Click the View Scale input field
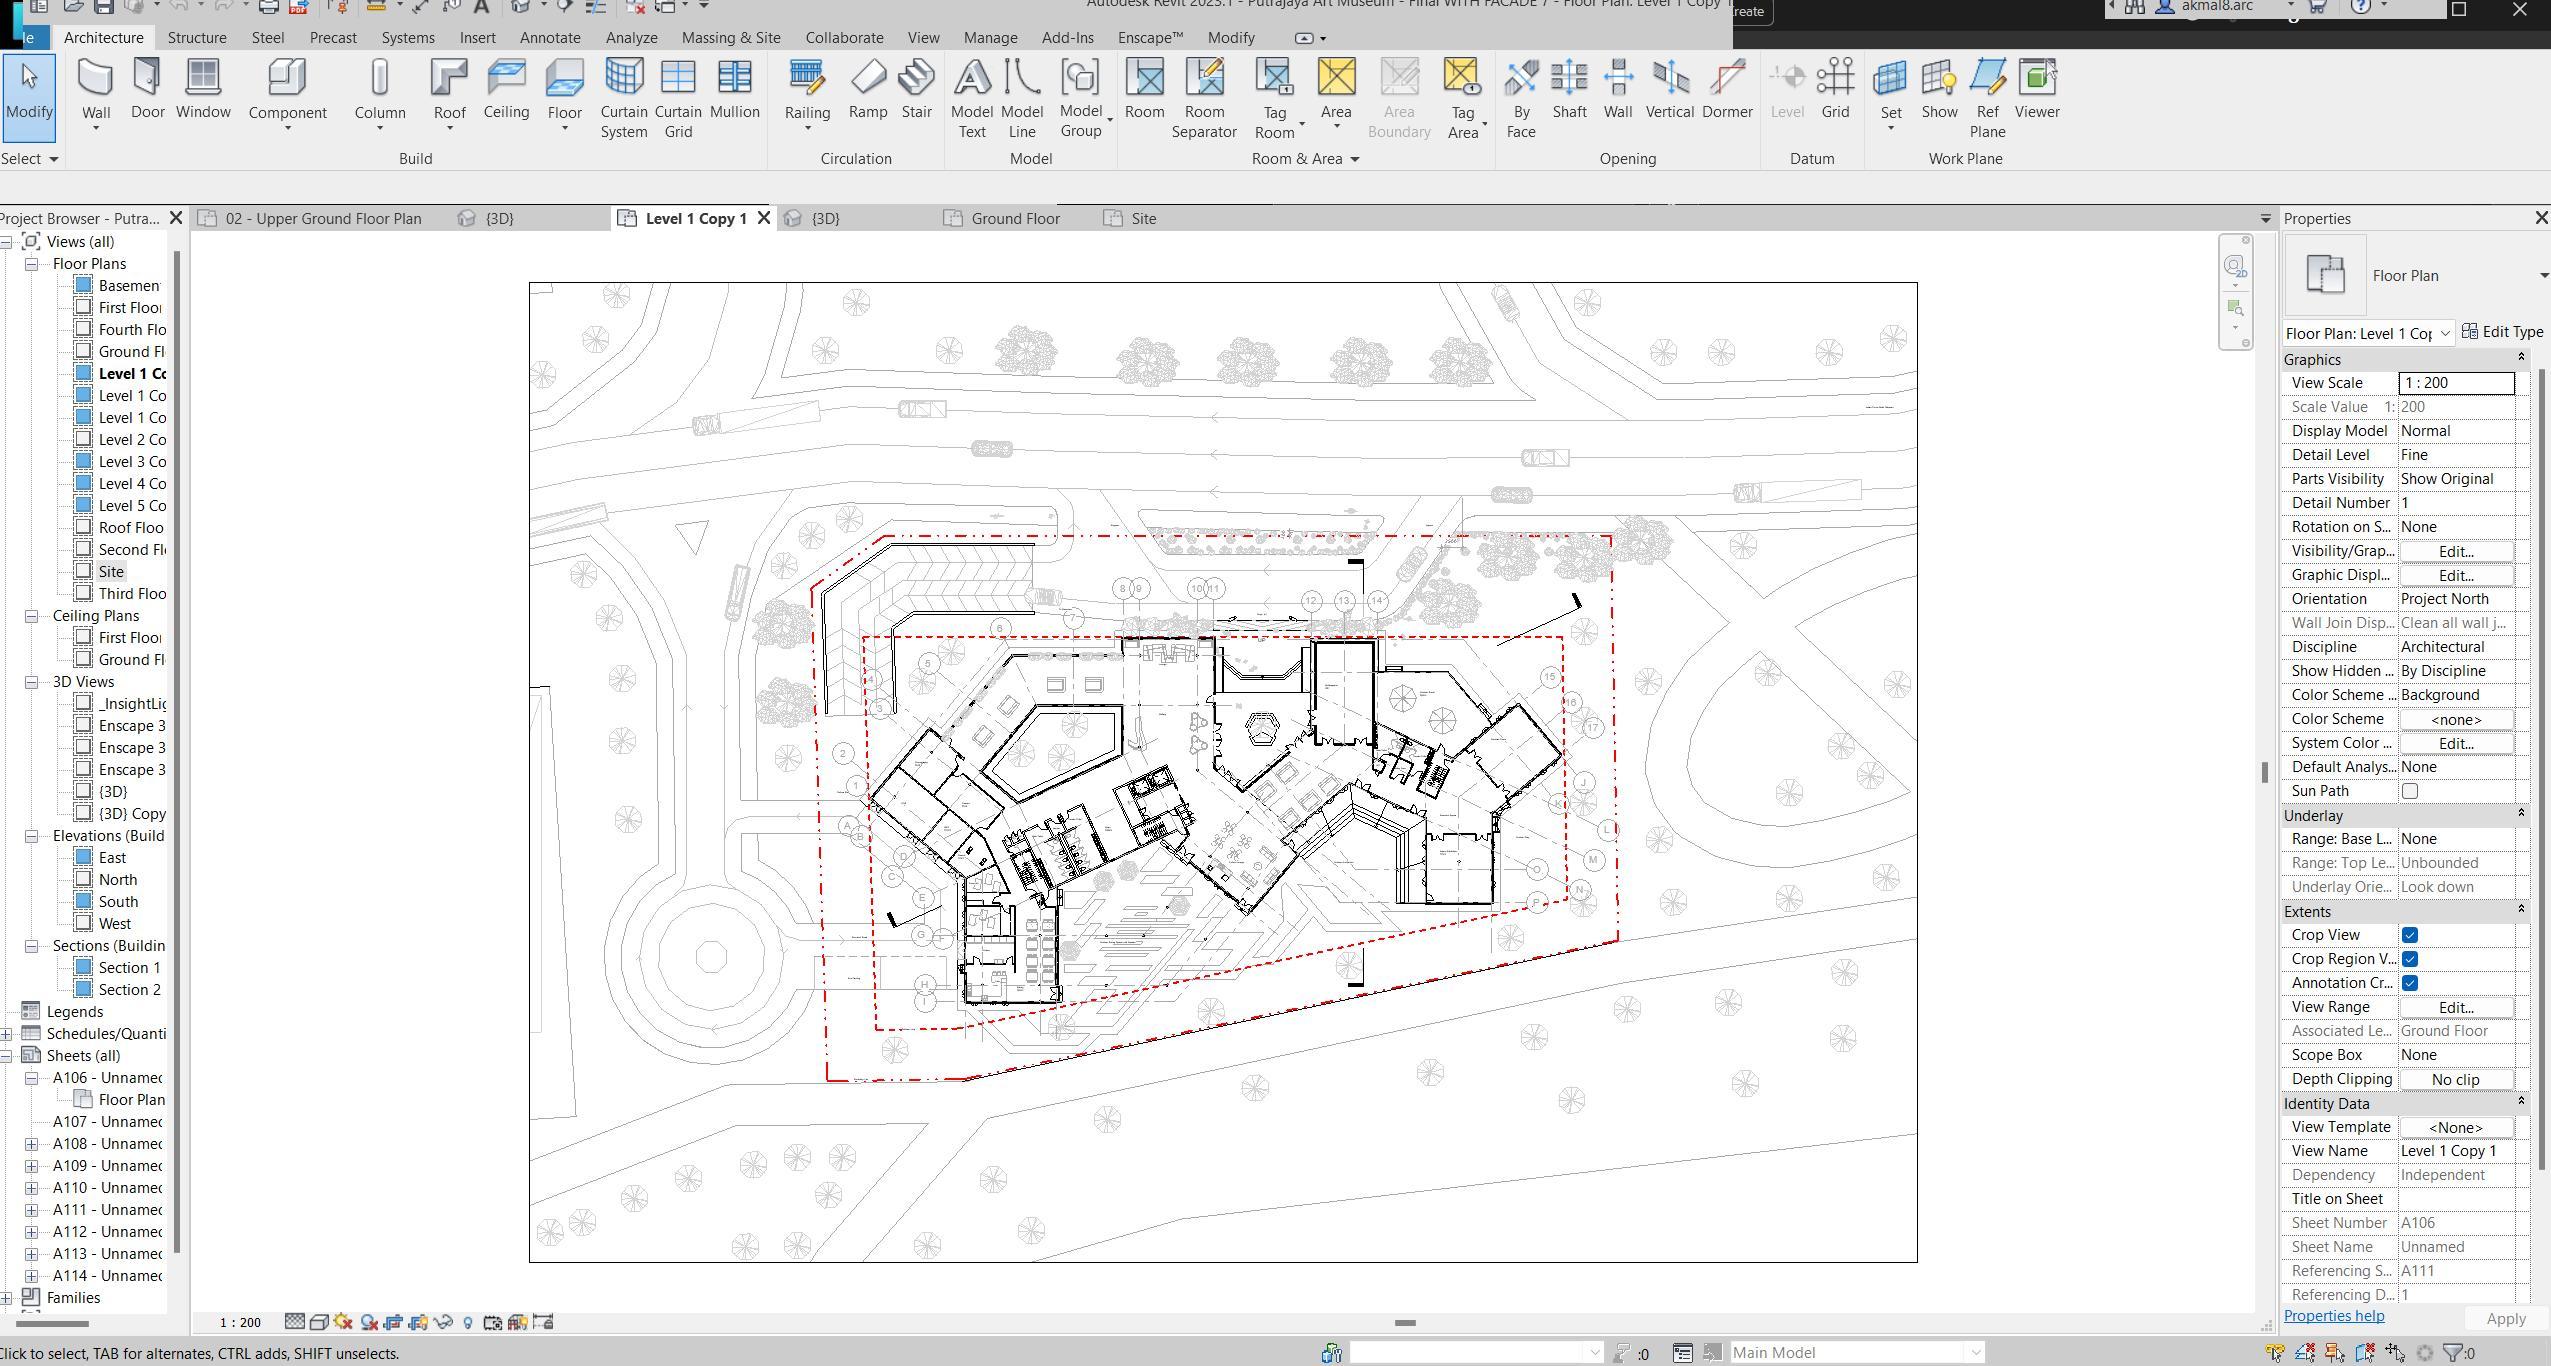2551x1366 pixels. 2456,383
